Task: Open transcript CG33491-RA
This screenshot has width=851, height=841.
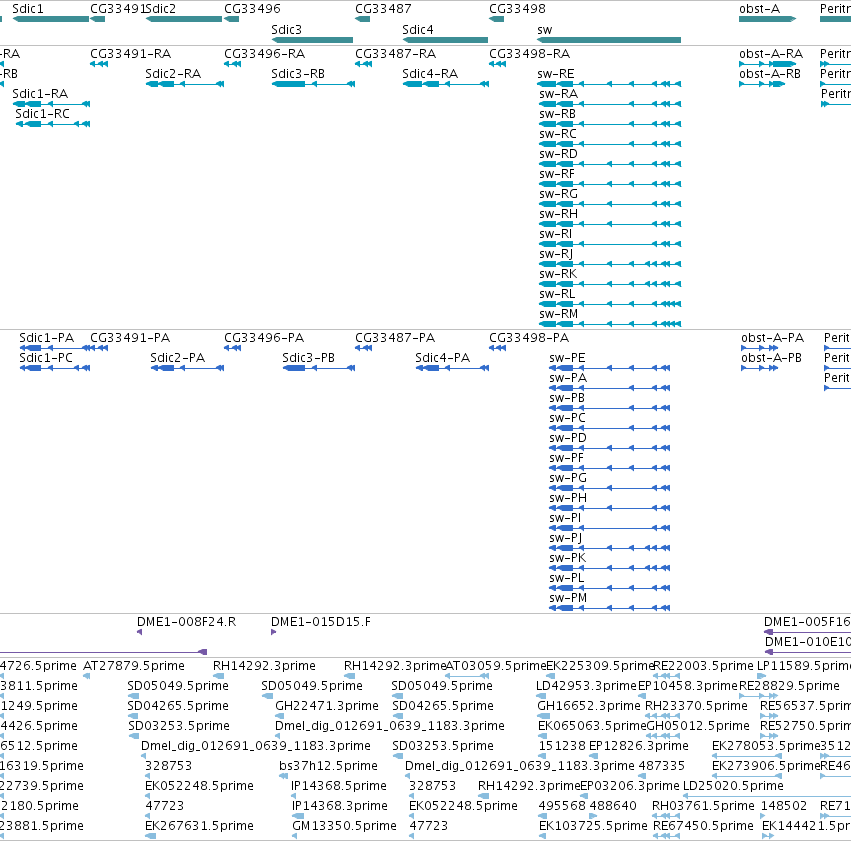Action: (x=99, y=64)
